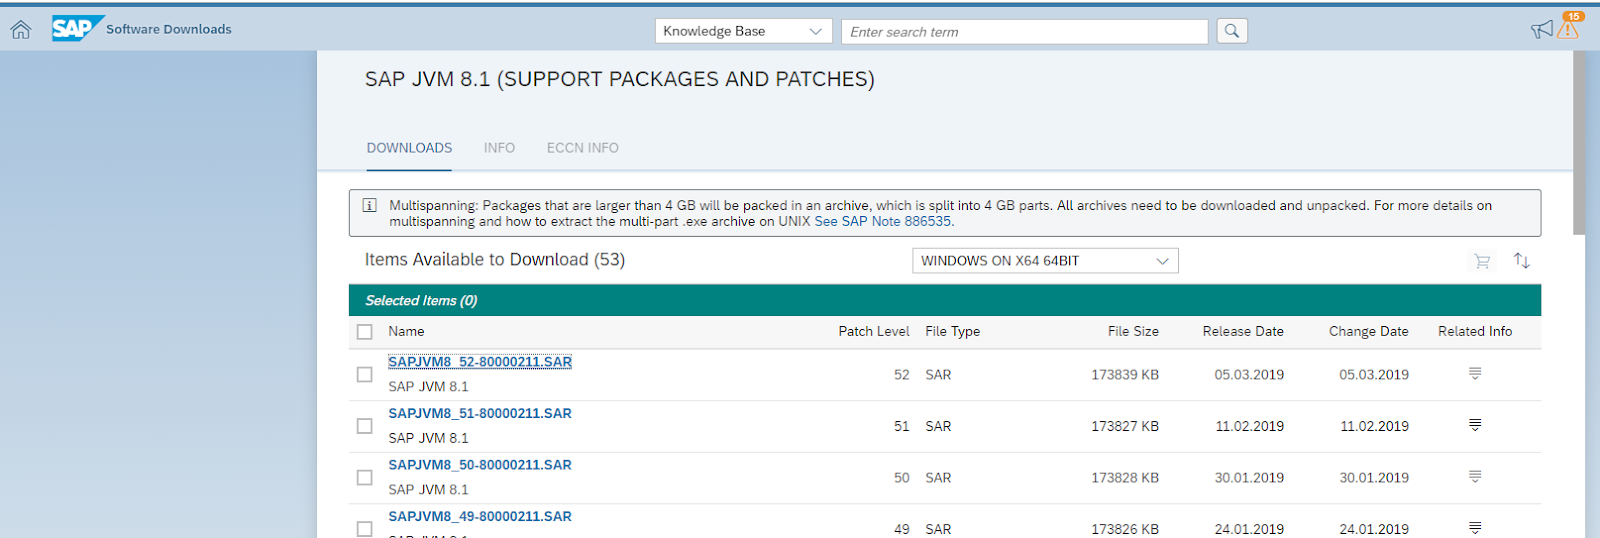Click the sort arrows icon
The width and height of the screenshot is (1600, 538).
pos(1522,260)
